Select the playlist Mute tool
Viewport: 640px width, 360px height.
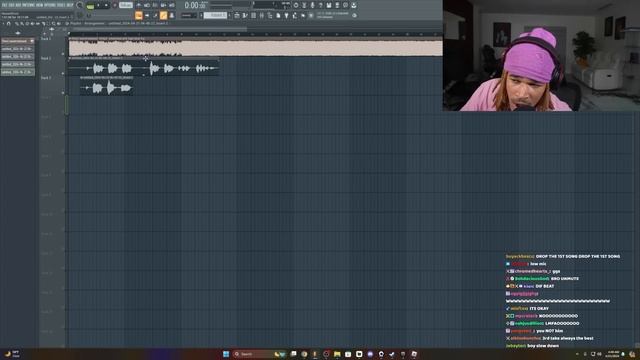pos(32,24)
